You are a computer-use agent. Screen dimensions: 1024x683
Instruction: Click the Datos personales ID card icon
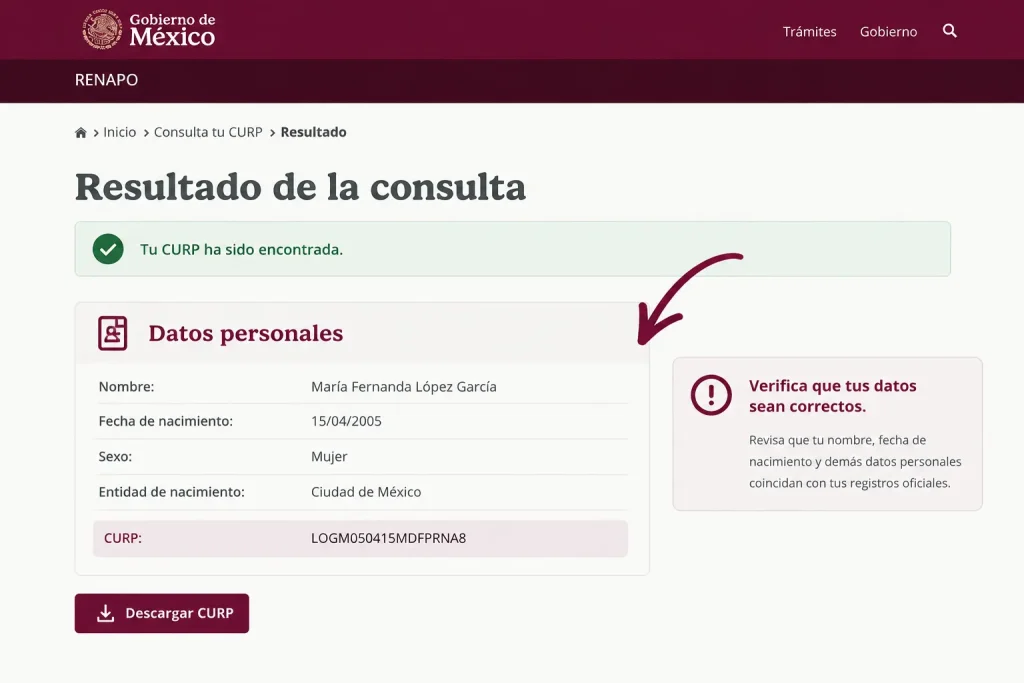click(x=112, y=333)
